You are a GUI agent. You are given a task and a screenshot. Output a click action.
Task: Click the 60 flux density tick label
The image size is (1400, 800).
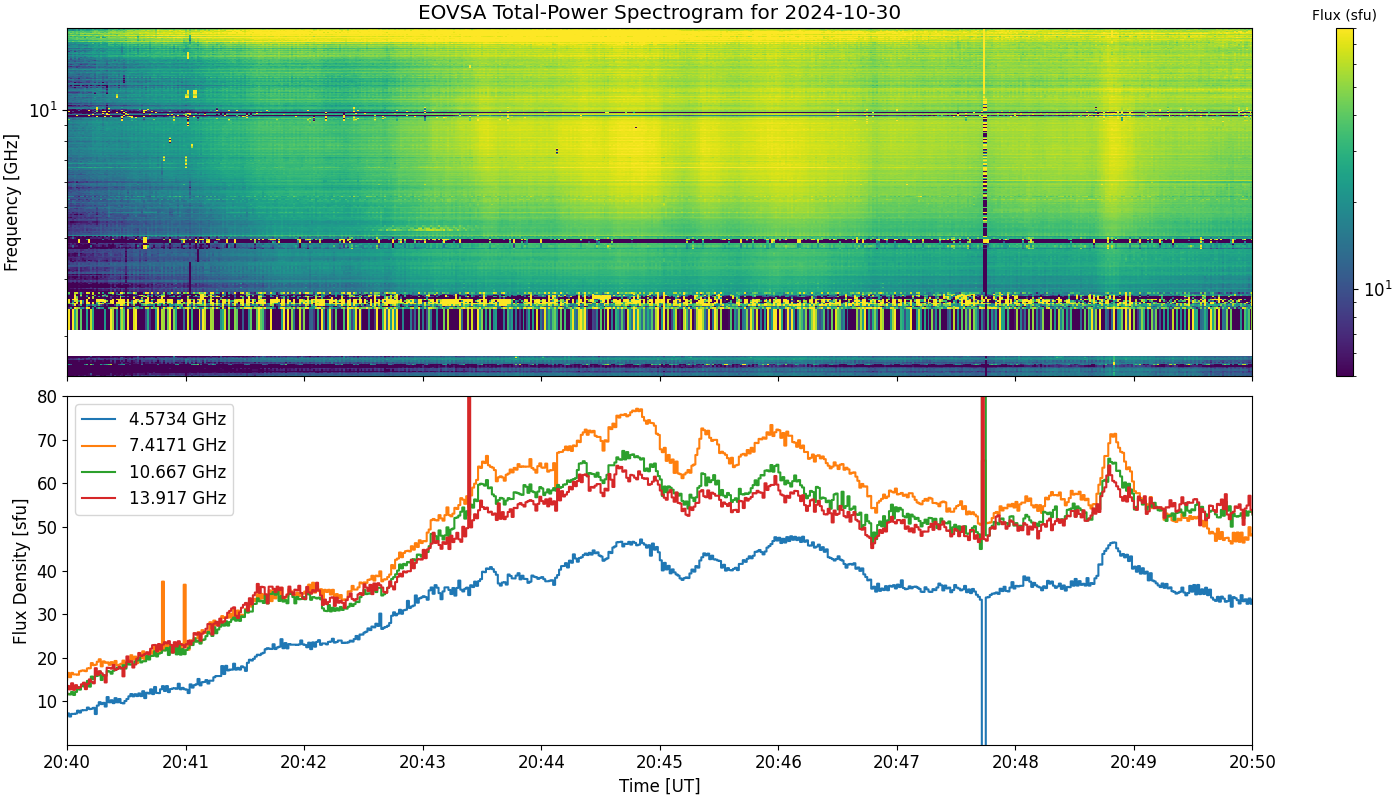point(48,484)
